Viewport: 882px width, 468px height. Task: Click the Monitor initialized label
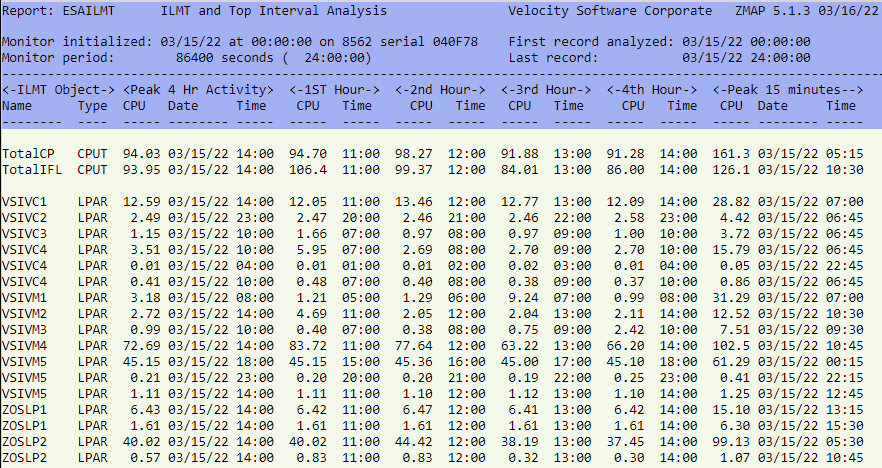(75, 43)
